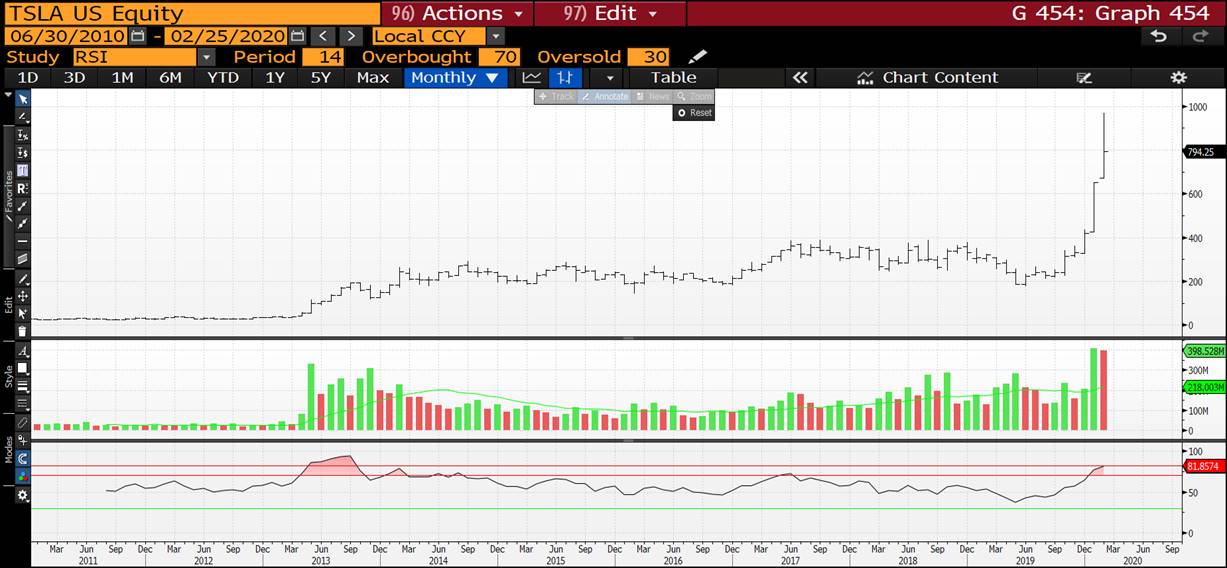Select the 3D range tab
The height and width of the screenshot is (568, 1227).
(x=75, y=77)
